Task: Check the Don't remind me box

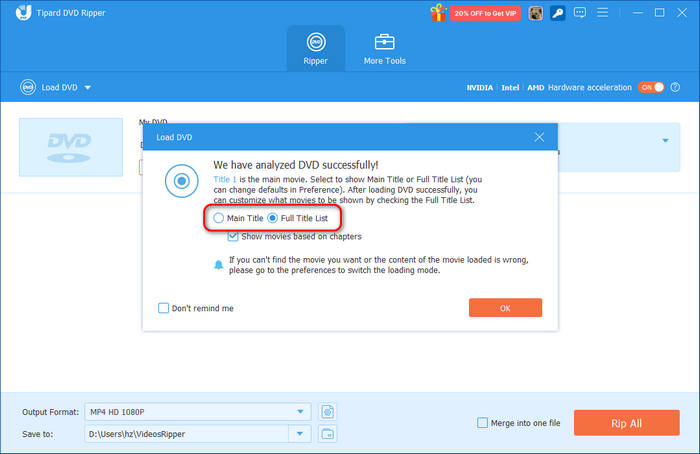Action: pyautogui.click(x=164, y=308)
